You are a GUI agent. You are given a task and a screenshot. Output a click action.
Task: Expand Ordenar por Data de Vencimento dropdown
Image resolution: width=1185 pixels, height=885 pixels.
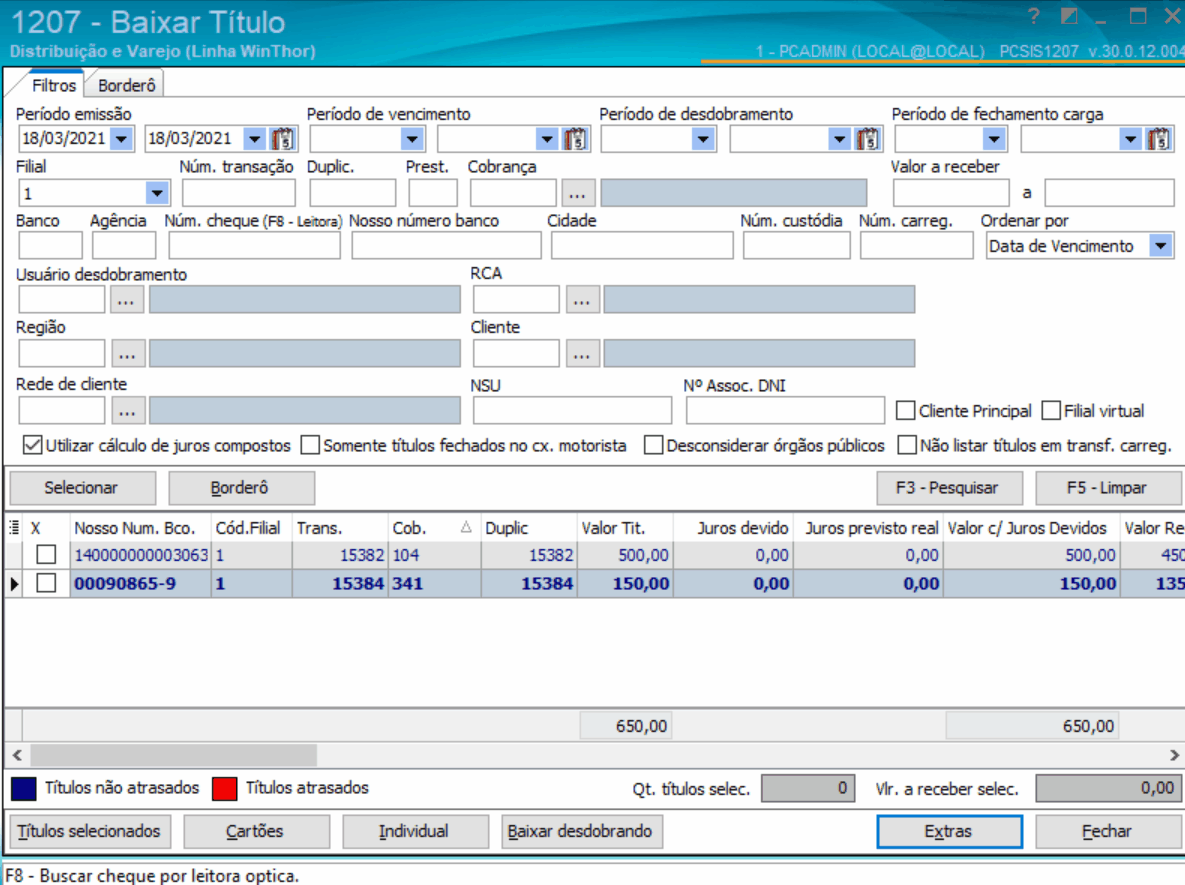pos(1161,246)
